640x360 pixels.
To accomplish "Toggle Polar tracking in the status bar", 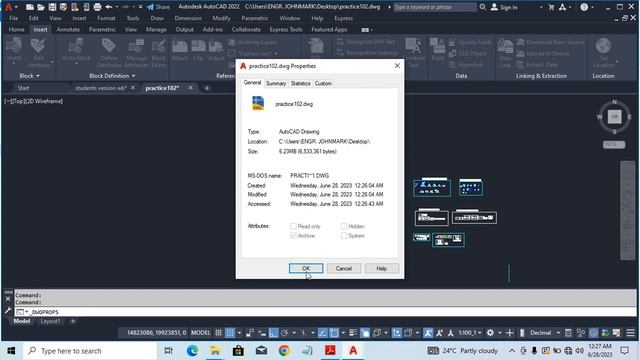I will click(x=284, y=333).
